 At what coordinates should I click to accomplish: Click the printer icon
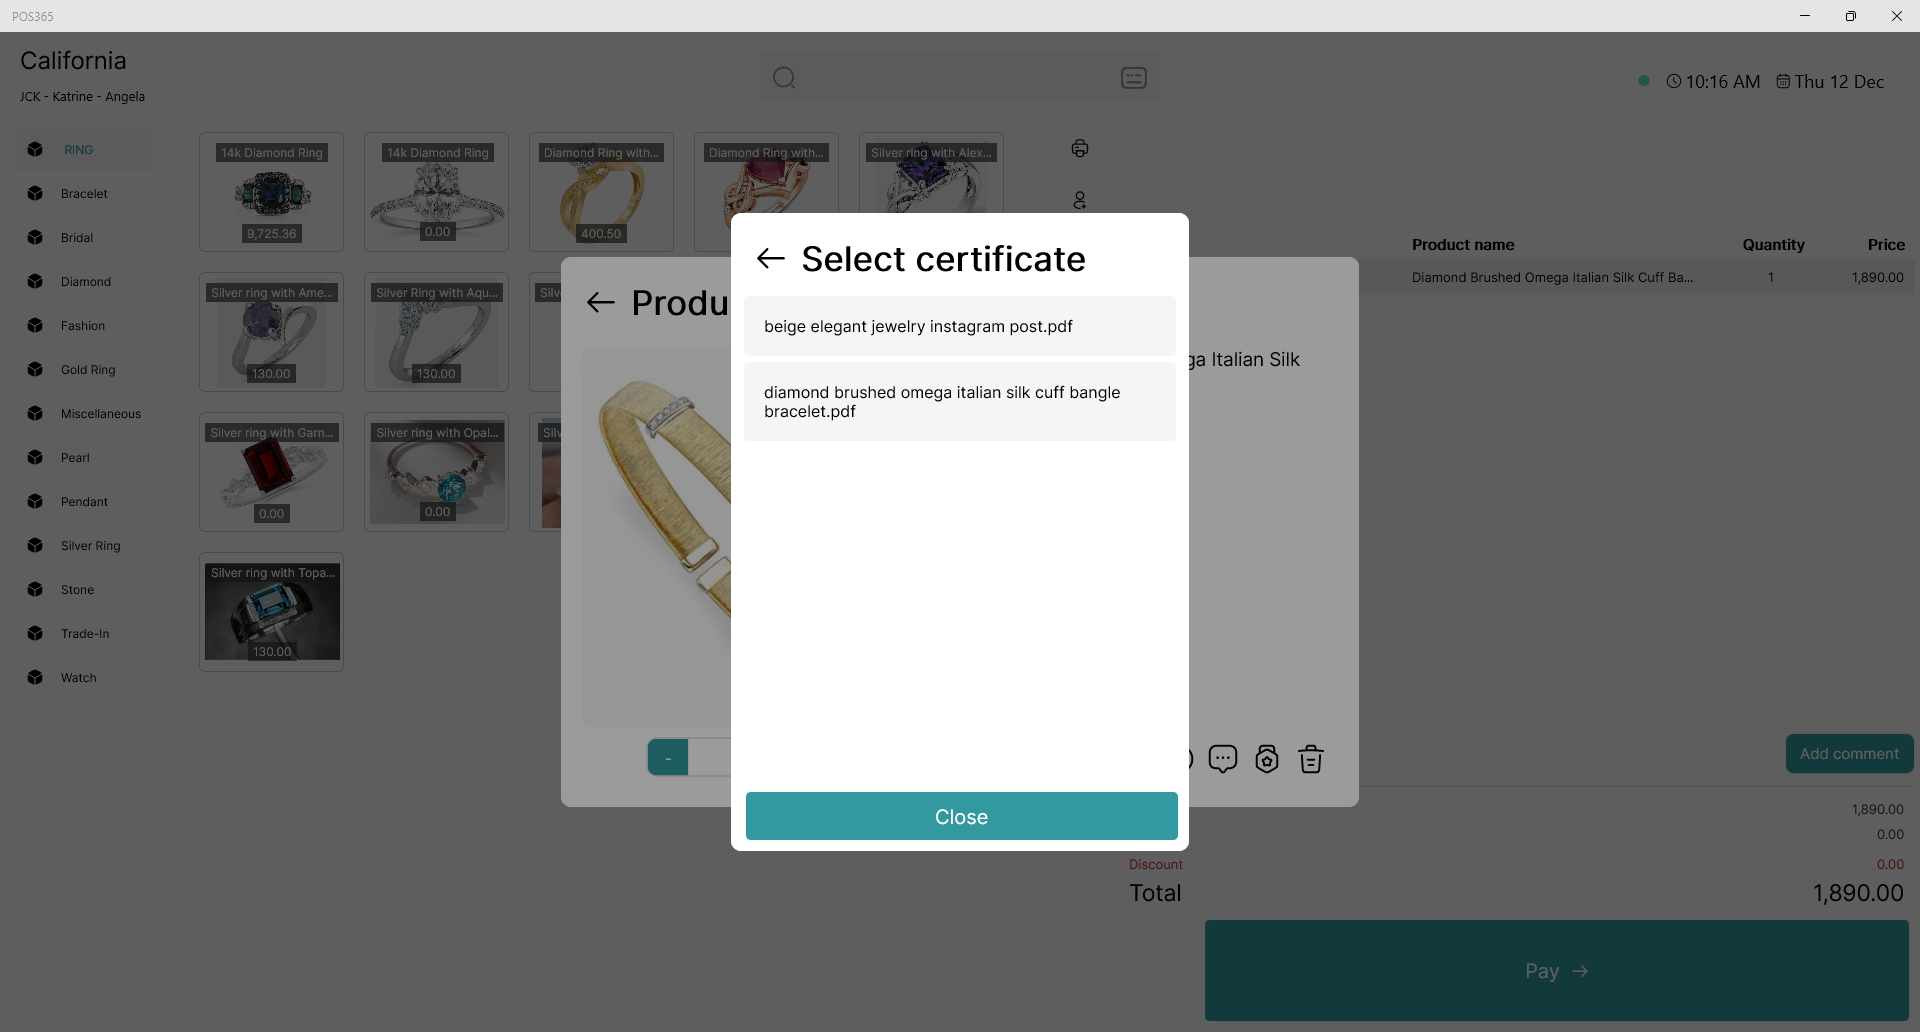1080,148
